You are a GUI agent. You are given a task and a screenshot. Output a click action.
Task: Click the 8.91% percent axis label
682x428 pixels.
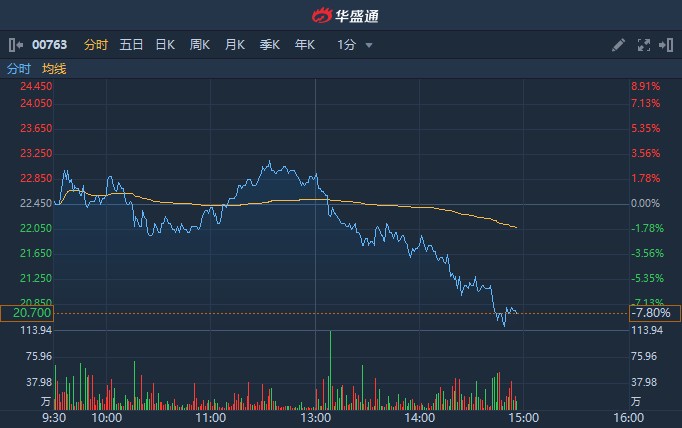(645, 86)
